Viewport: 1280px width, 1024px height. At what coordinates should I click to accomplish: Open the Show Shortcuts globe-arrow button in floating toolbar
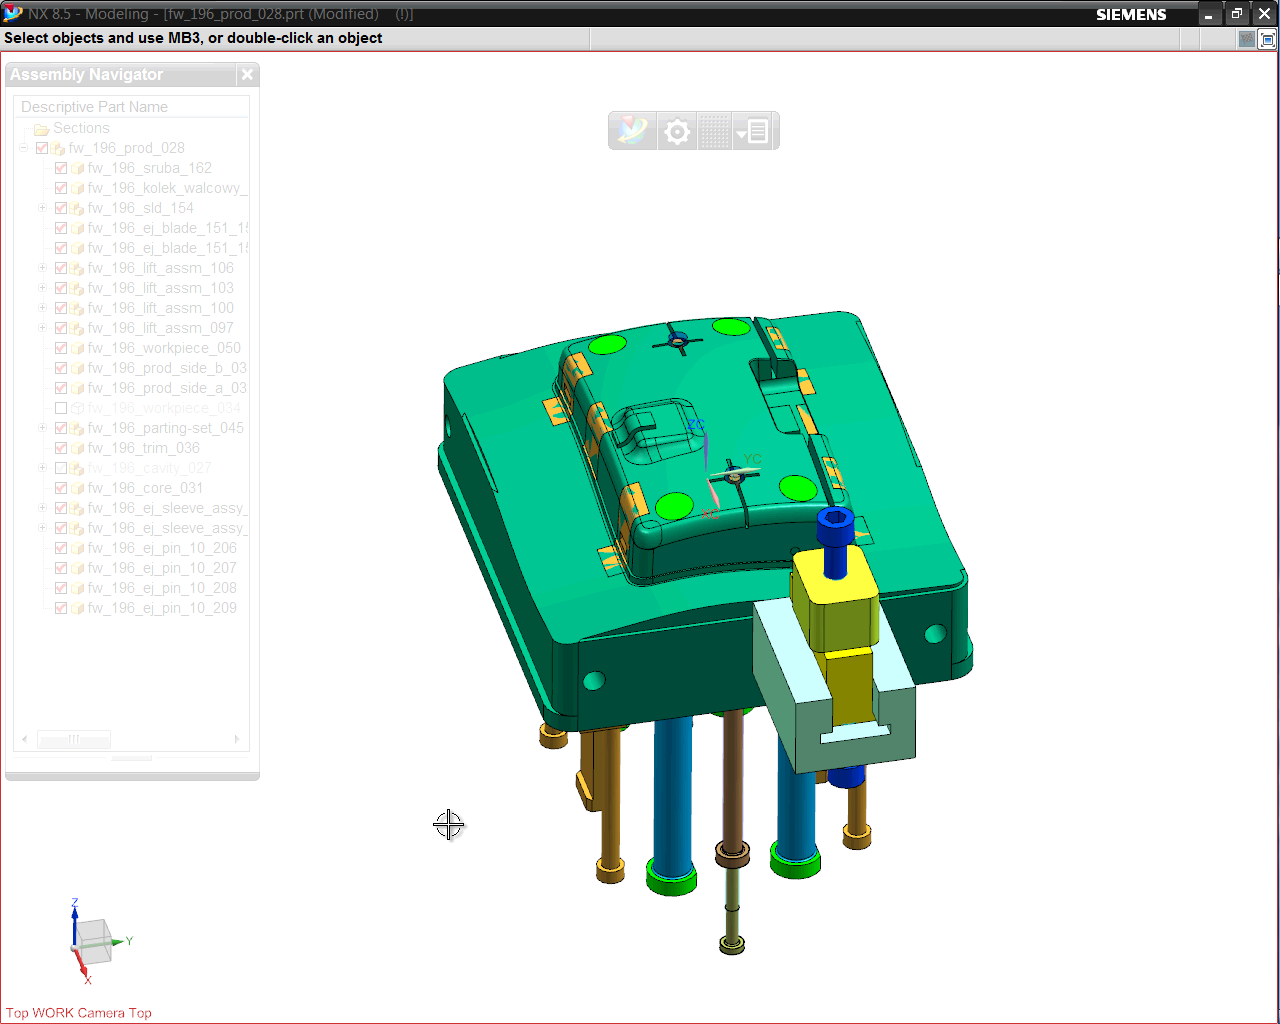click(x=632, y=131)
